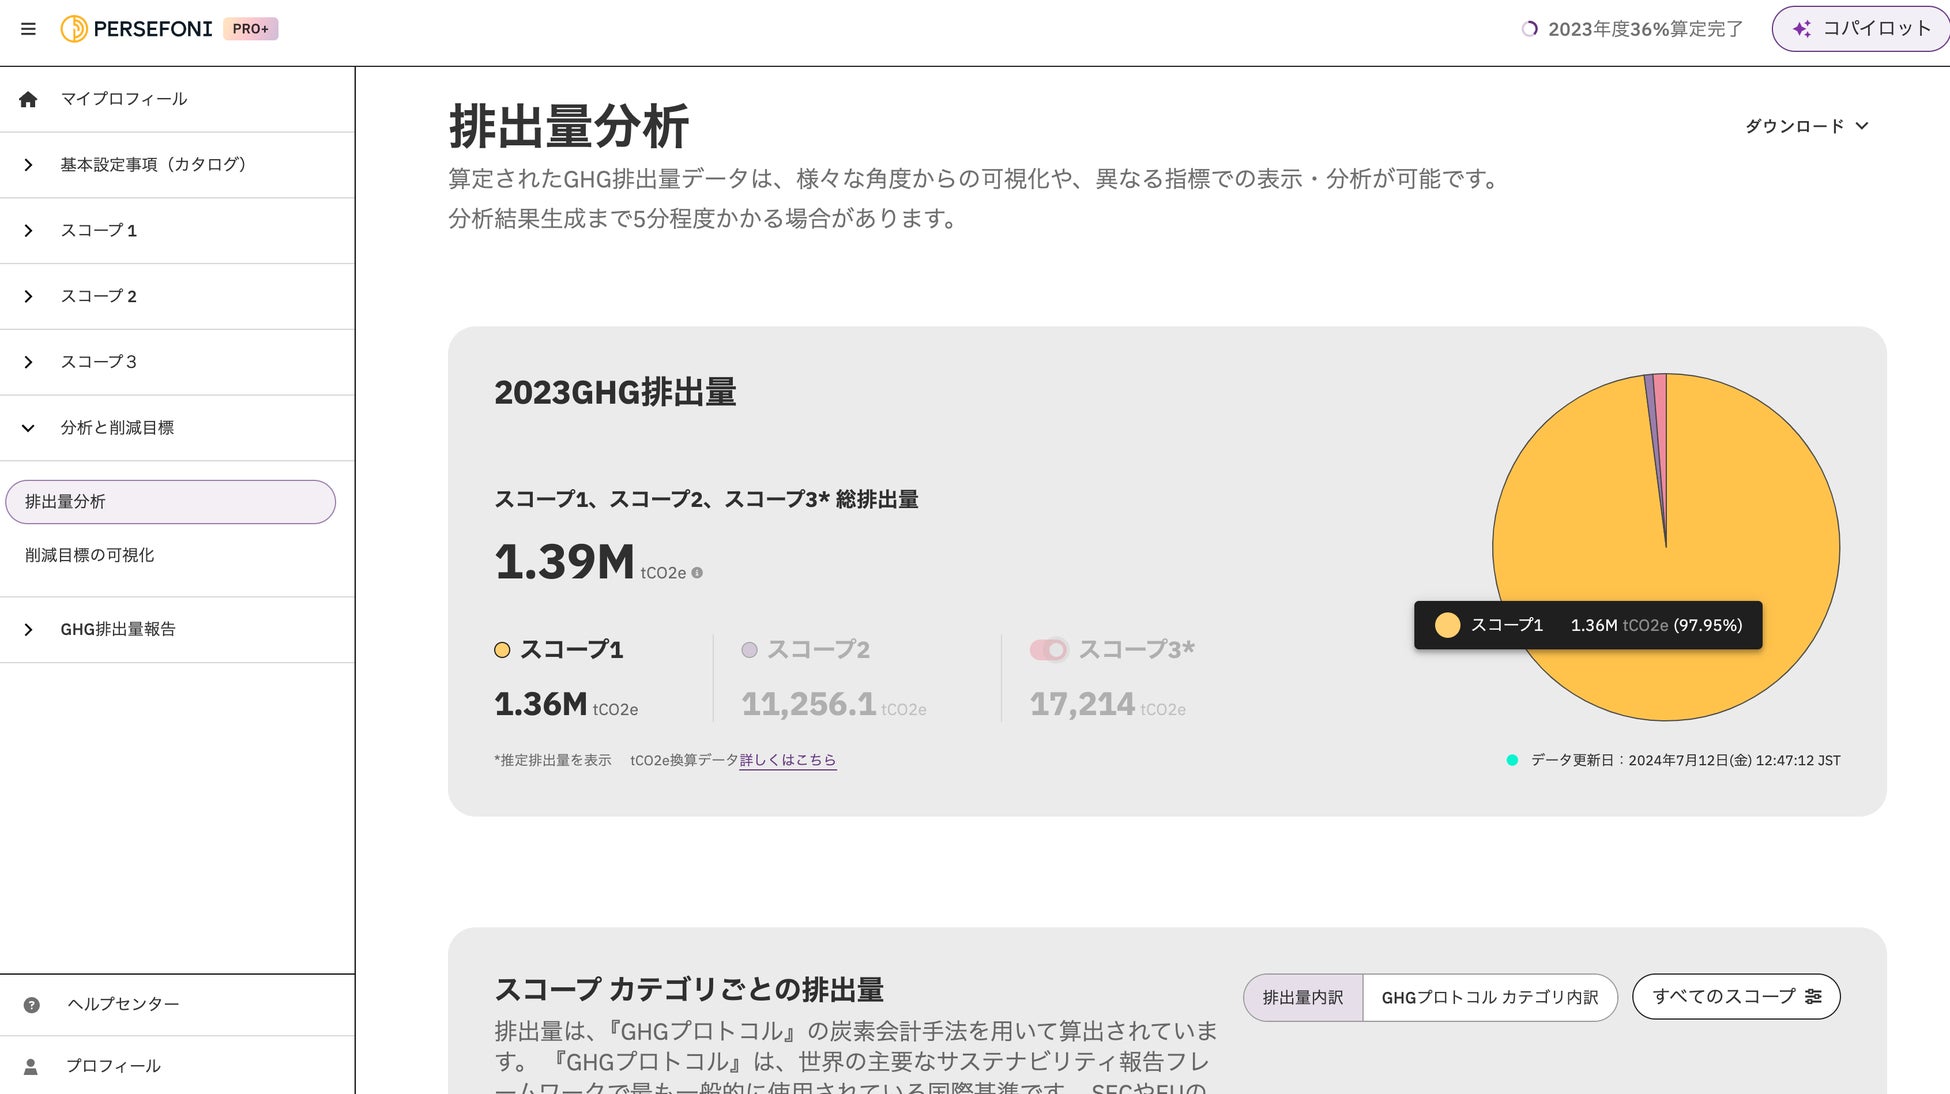Switch to GHGプロトコル カテゴリ内訳 tab
Image resolution: width=1950 pixels, height=1094 pixels.
point(1489,997)
